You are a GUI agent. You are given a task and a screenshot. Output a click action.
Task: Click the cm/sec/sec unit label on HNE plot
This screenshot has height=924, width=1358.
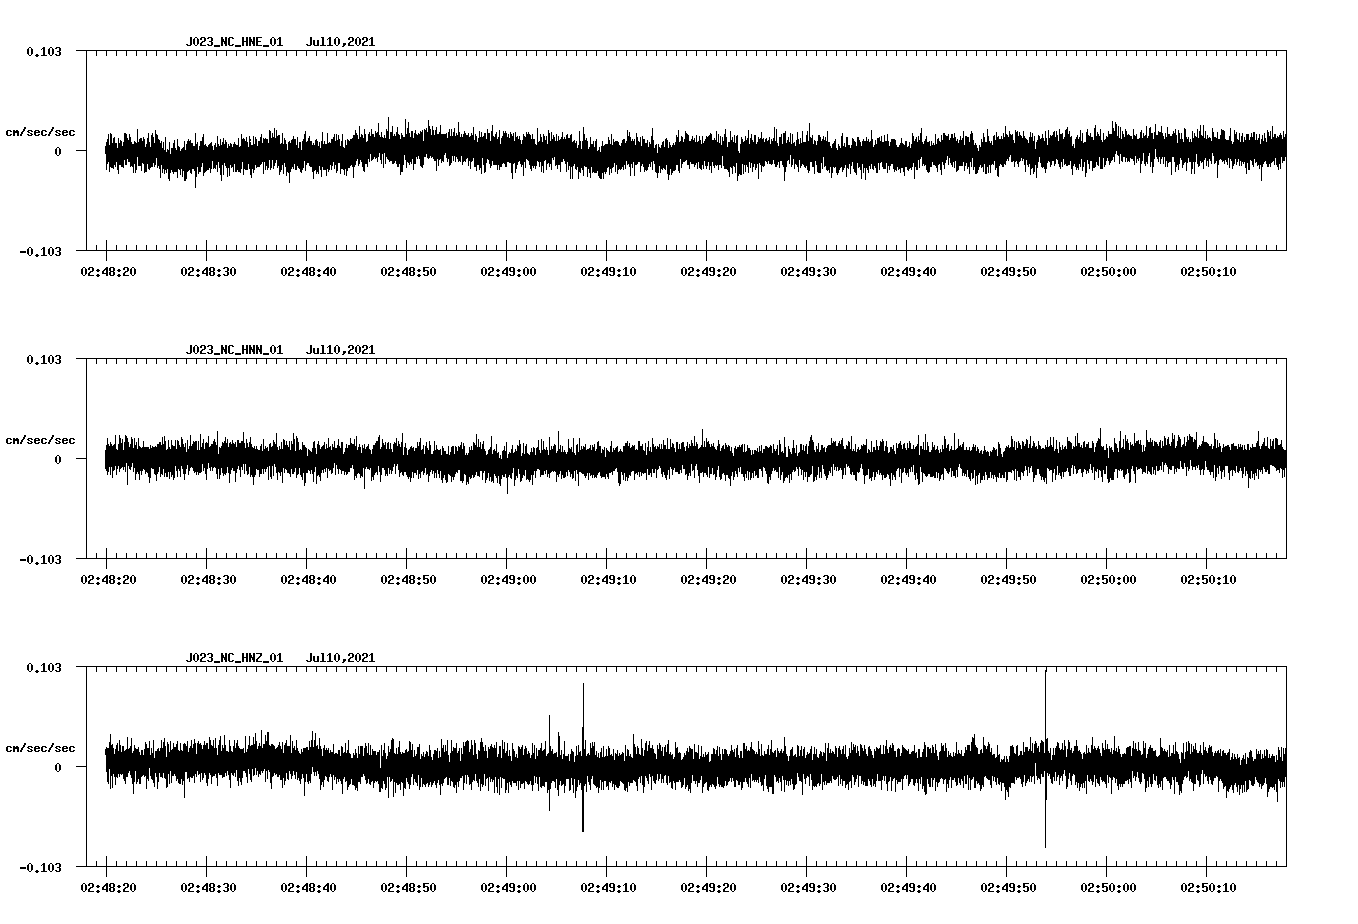[x=40, y=131]
